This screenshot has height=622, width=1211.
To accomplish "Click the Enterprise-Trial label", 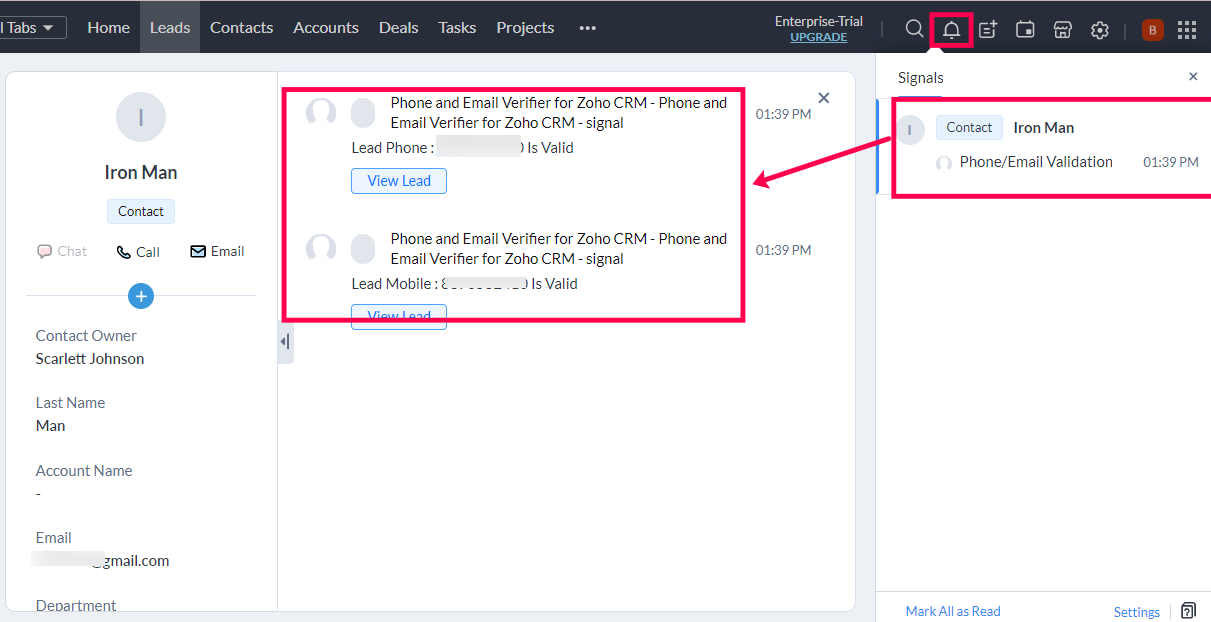I will pos(819,21).
